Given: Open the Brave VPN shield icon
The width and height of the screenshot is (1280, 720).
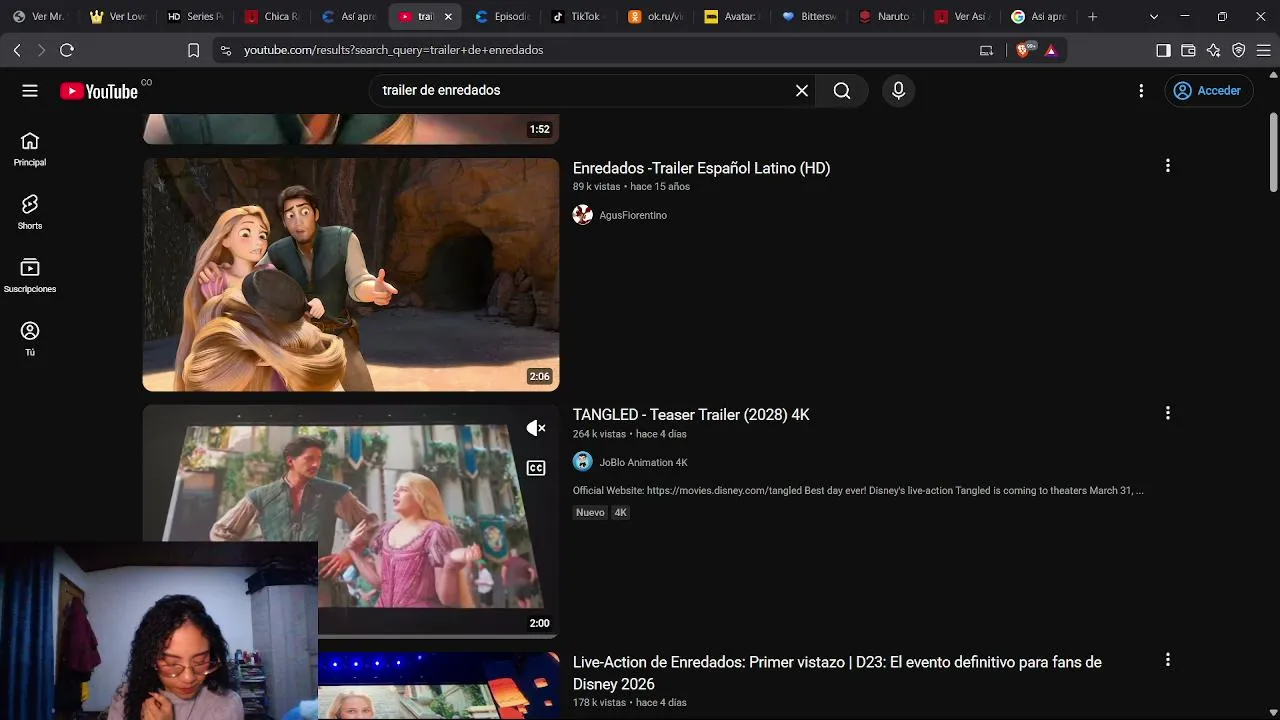Looking at the screenshot, I should (x=1238, y=50).
